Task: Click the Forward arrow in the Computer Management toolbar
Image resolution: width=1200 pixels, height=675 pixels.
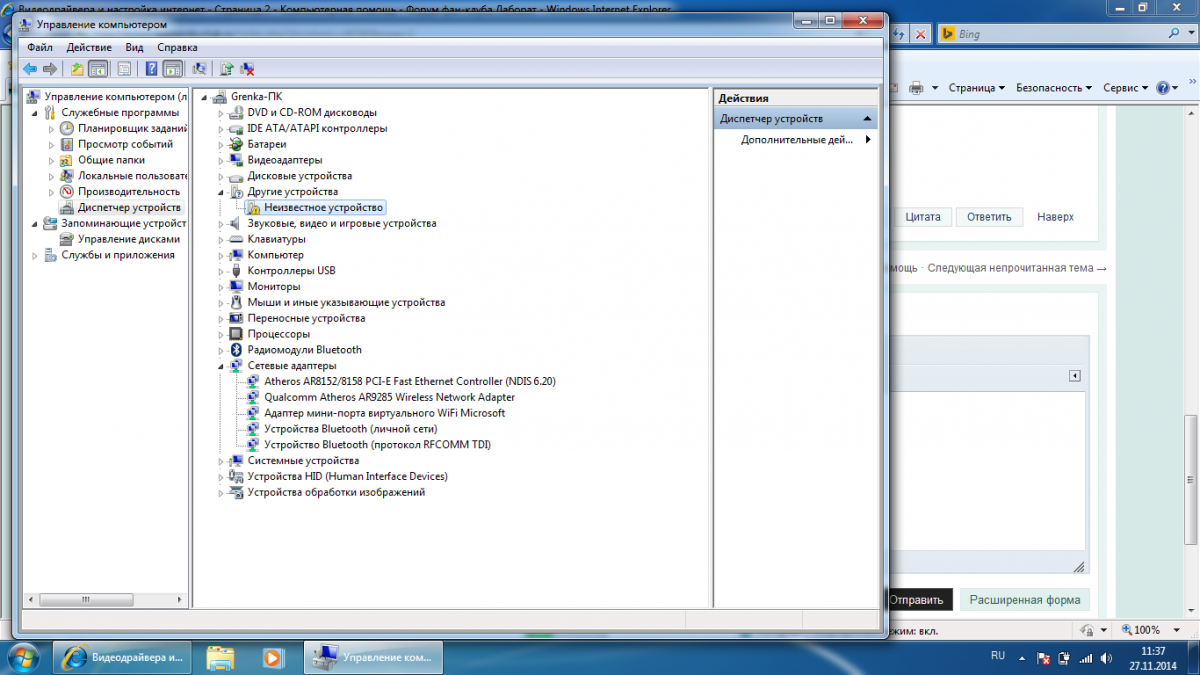Action: tap(49, 69)
